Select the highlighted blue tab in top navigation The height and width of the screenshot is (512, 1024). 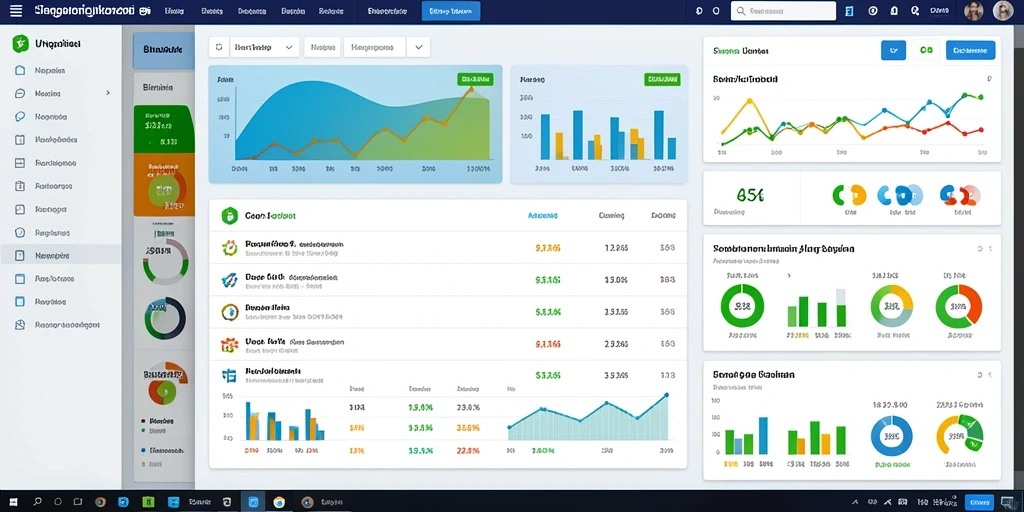pos(451,11)
